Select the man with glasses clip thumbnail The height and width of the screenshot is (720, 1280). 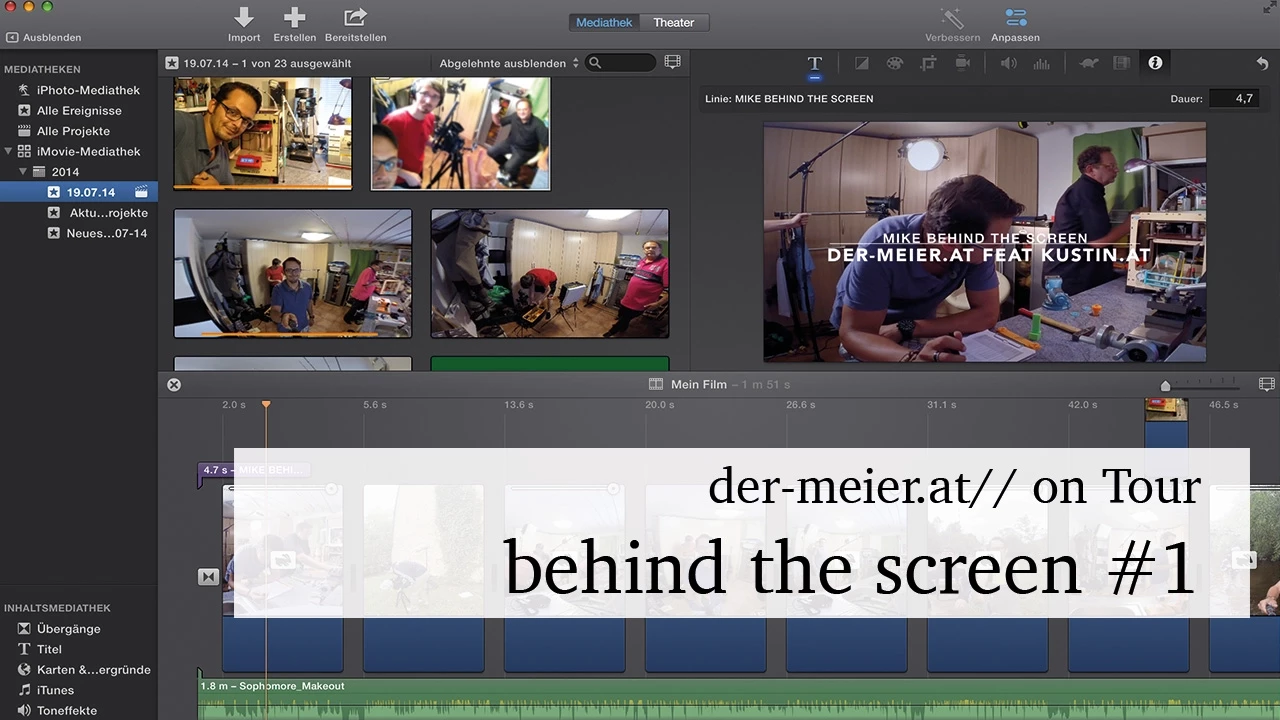(263, 134)
